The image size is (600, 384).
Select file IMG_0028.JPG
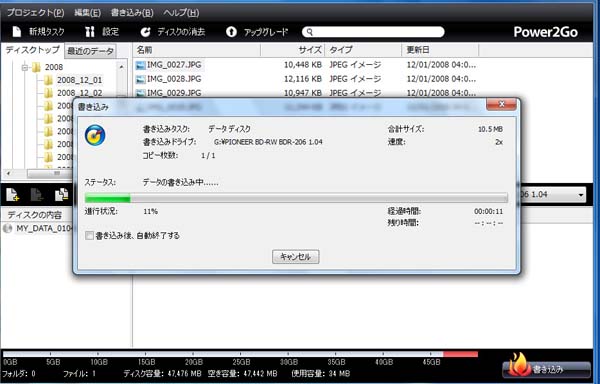(x=174, y=79)
